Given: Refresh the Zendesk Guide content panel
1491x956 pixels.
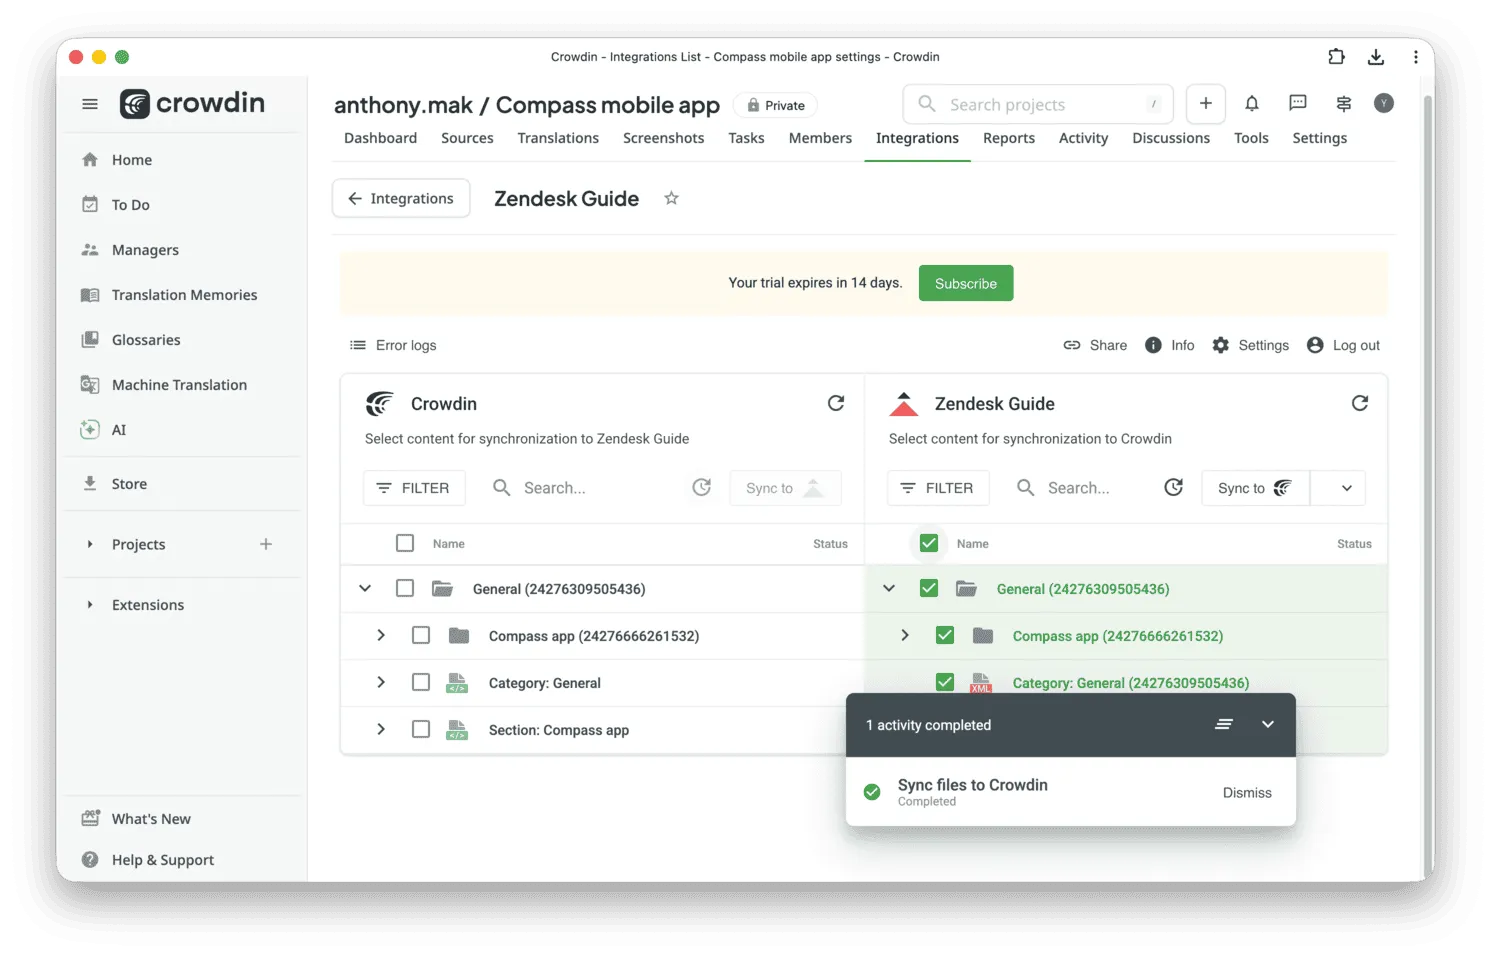Looking at the screenshot, I should click(1360, 402).
